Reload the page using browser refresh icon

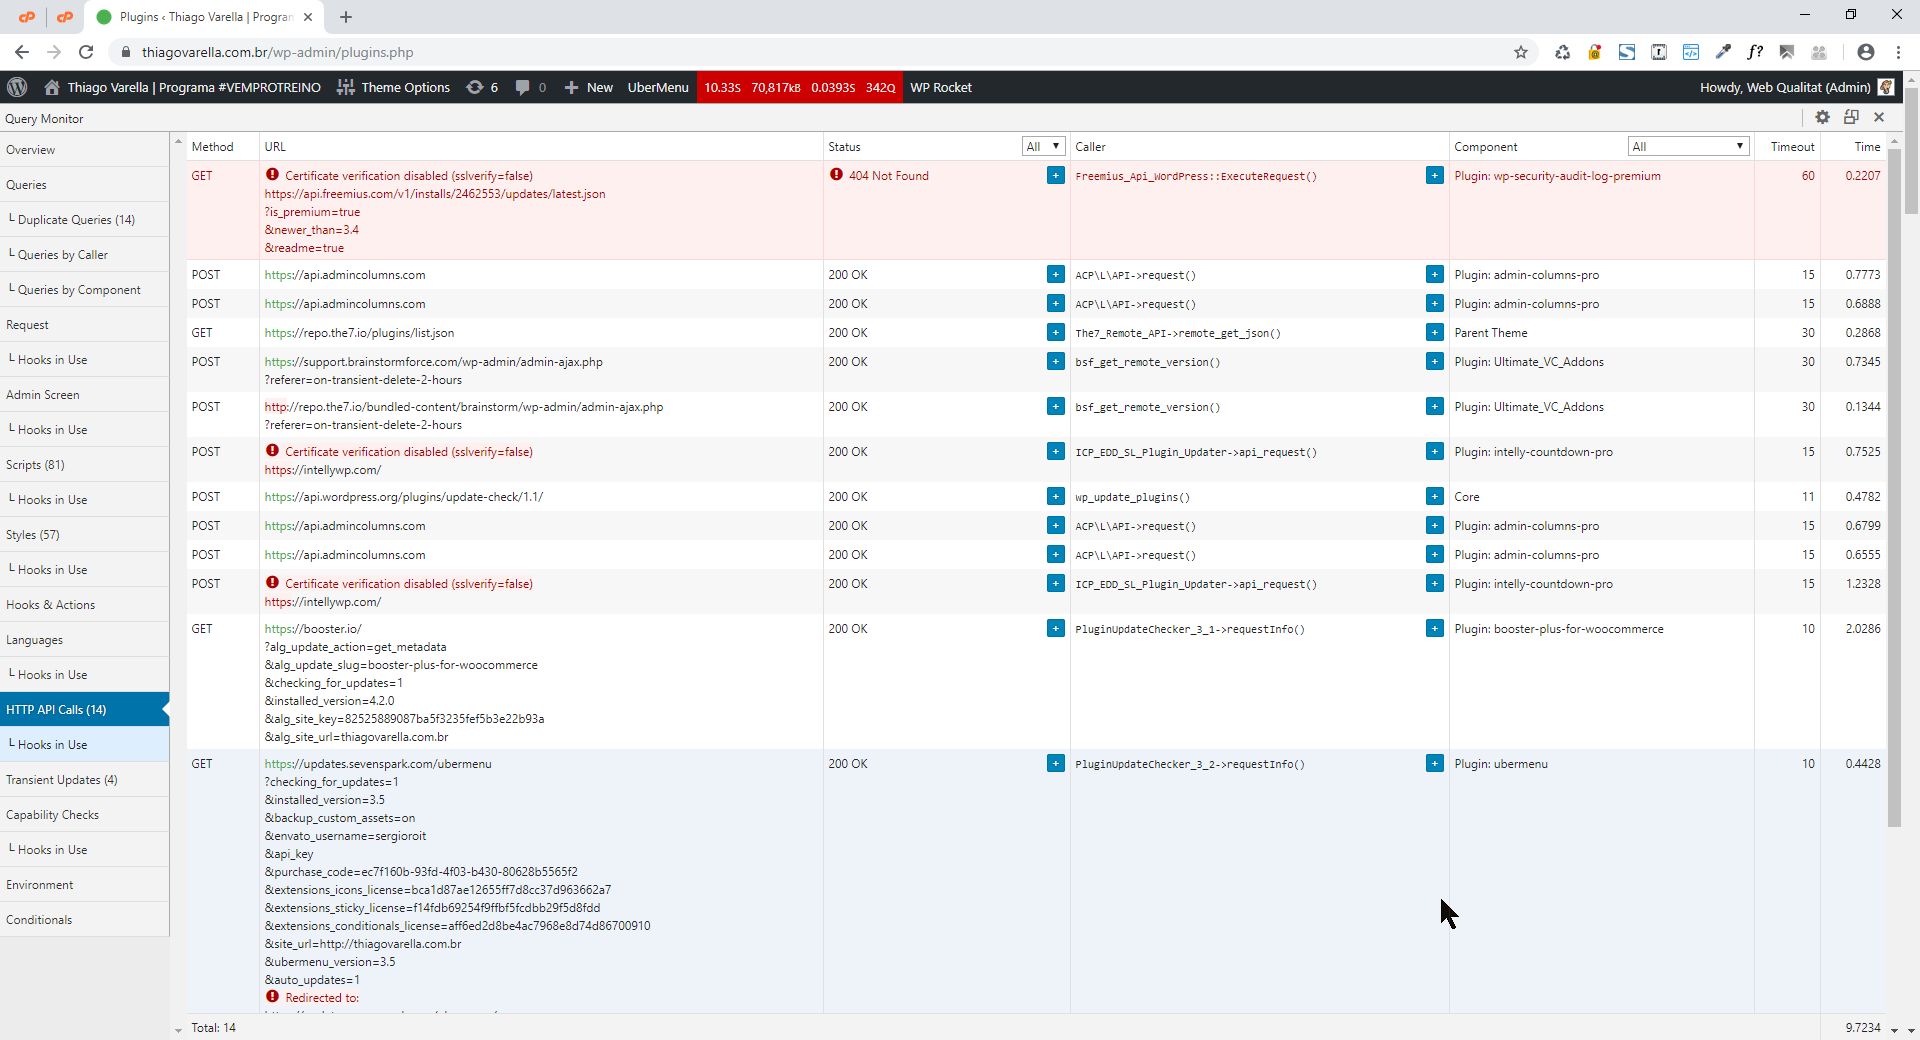[86, 52]
